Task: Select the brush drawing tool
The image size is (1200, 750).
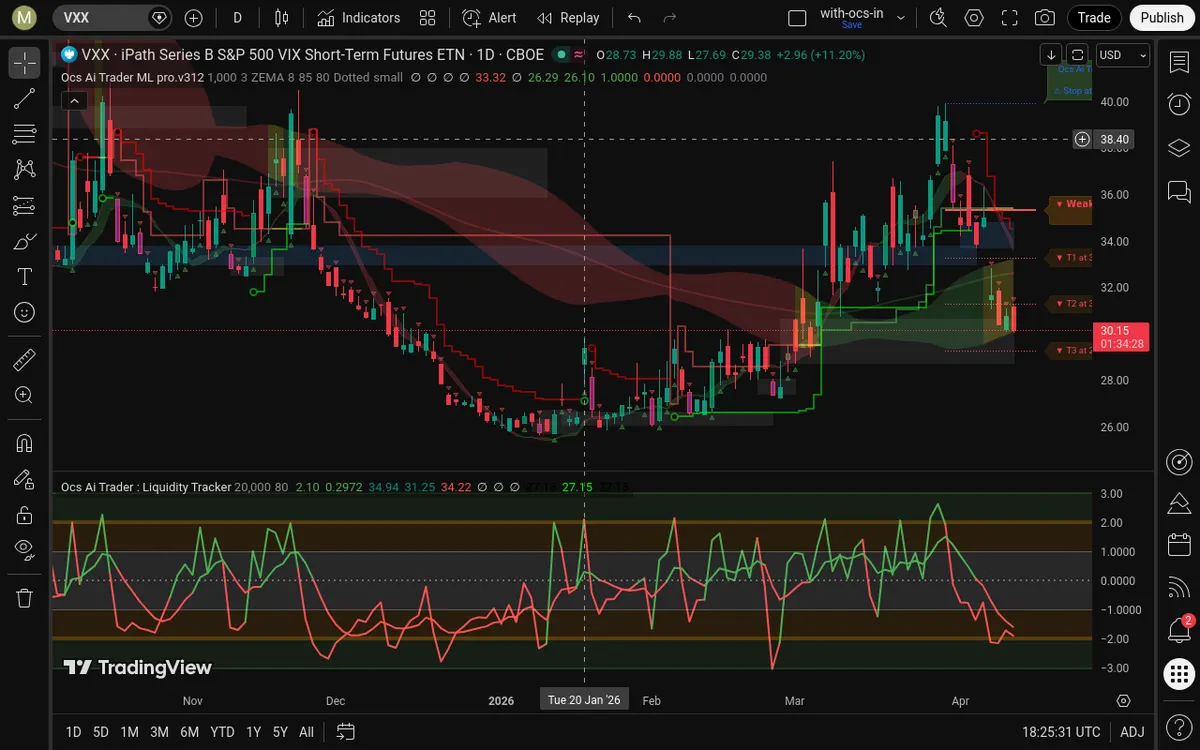Action: [x=25, y=241]
